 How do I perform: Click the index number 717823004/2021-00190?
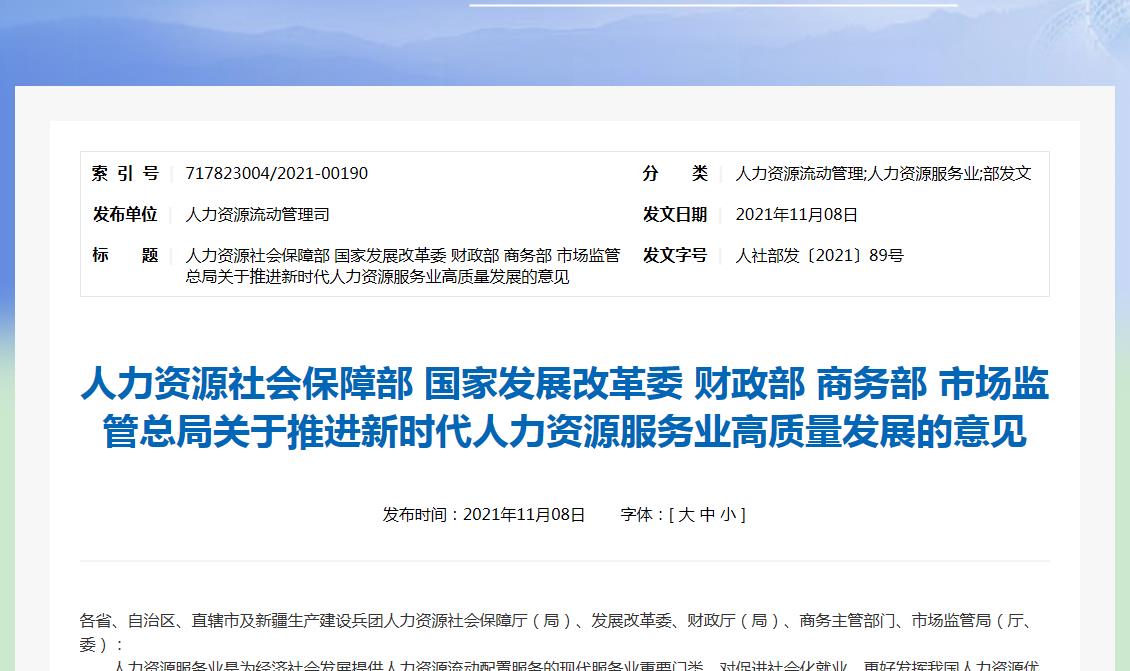pyautogui.click(x=276, y=173)
